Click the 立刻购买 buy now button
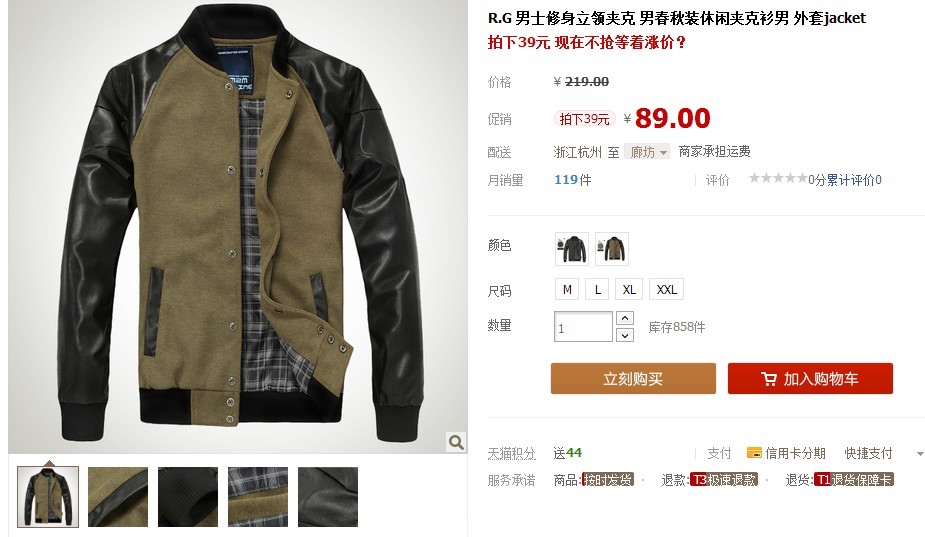This screenshot has width=925, height=537. (x=634, y=379)
